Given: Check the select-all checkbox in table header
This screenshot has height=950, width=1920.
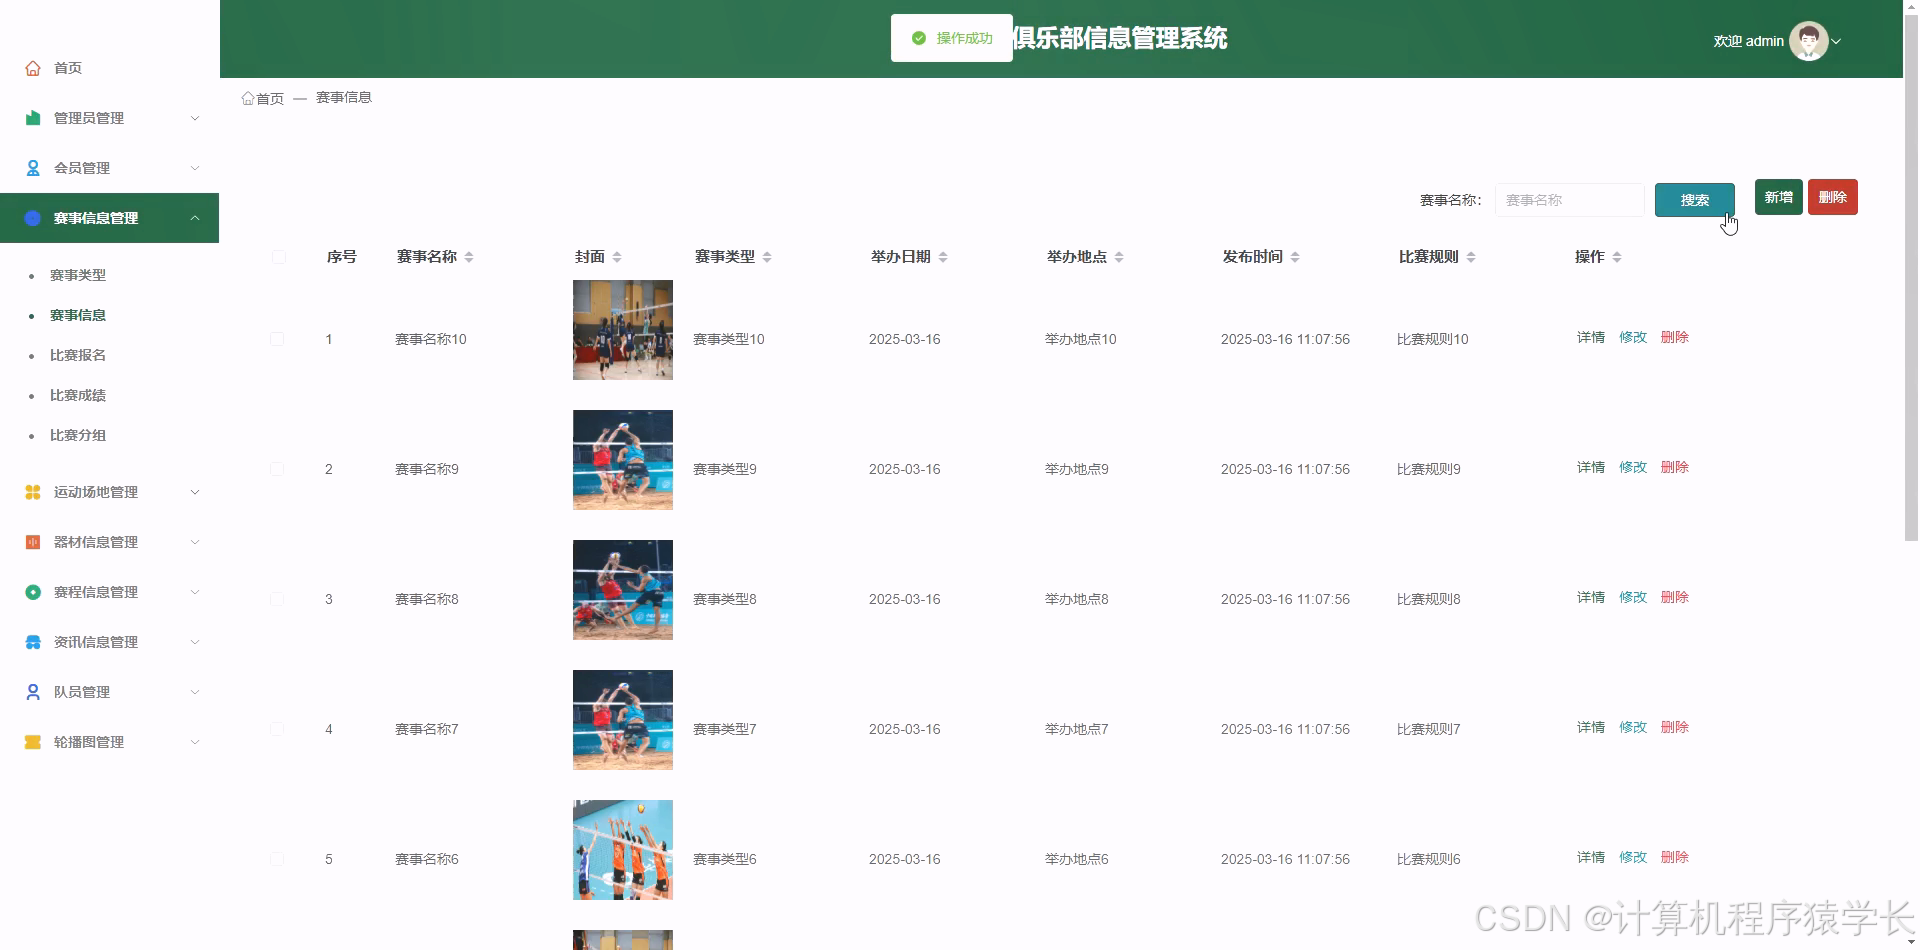Looking at the screenshot, I should click(278, 257).
